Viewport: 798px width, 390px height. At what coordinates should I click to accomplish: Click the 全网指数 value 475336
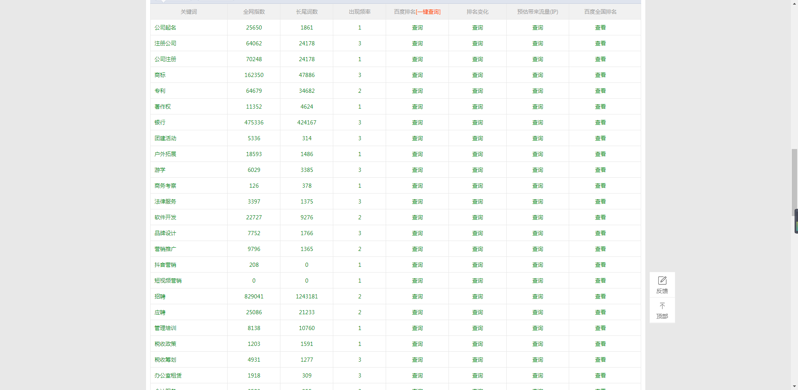(254, 122)
